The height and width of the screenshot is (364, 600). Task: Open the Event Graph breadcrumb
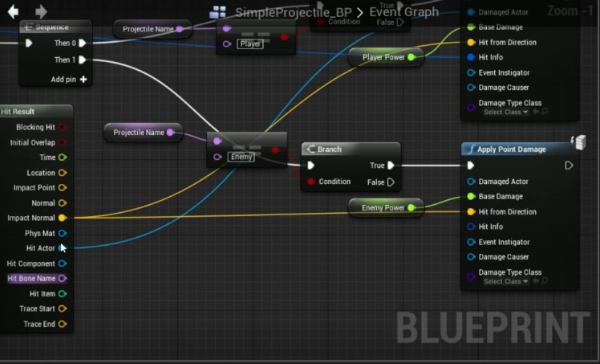[x=404, y=12]
